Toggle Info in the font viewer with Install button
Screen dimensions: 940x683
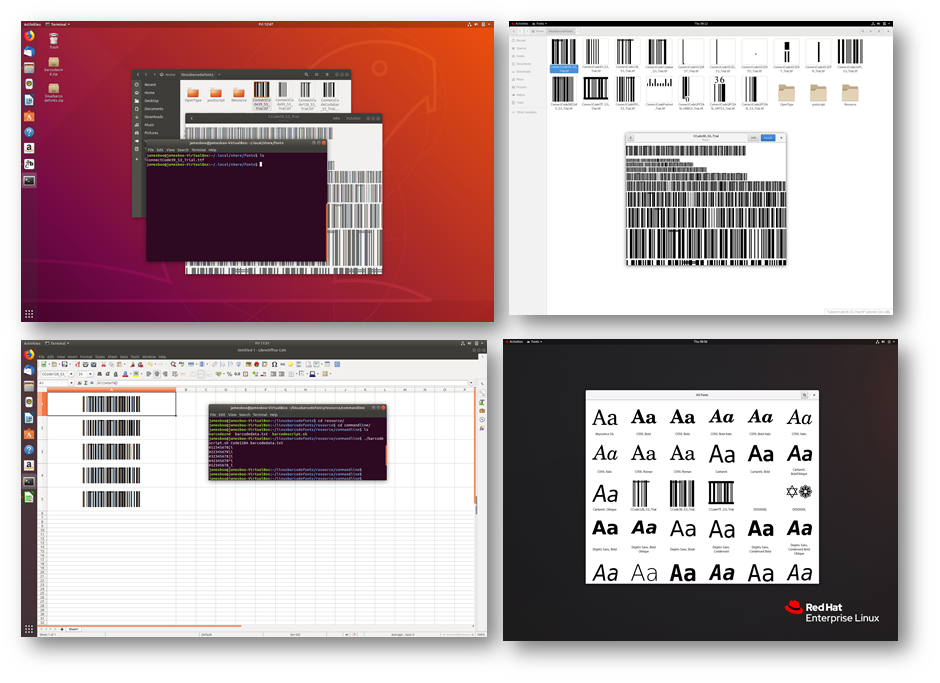coord(754,138)
